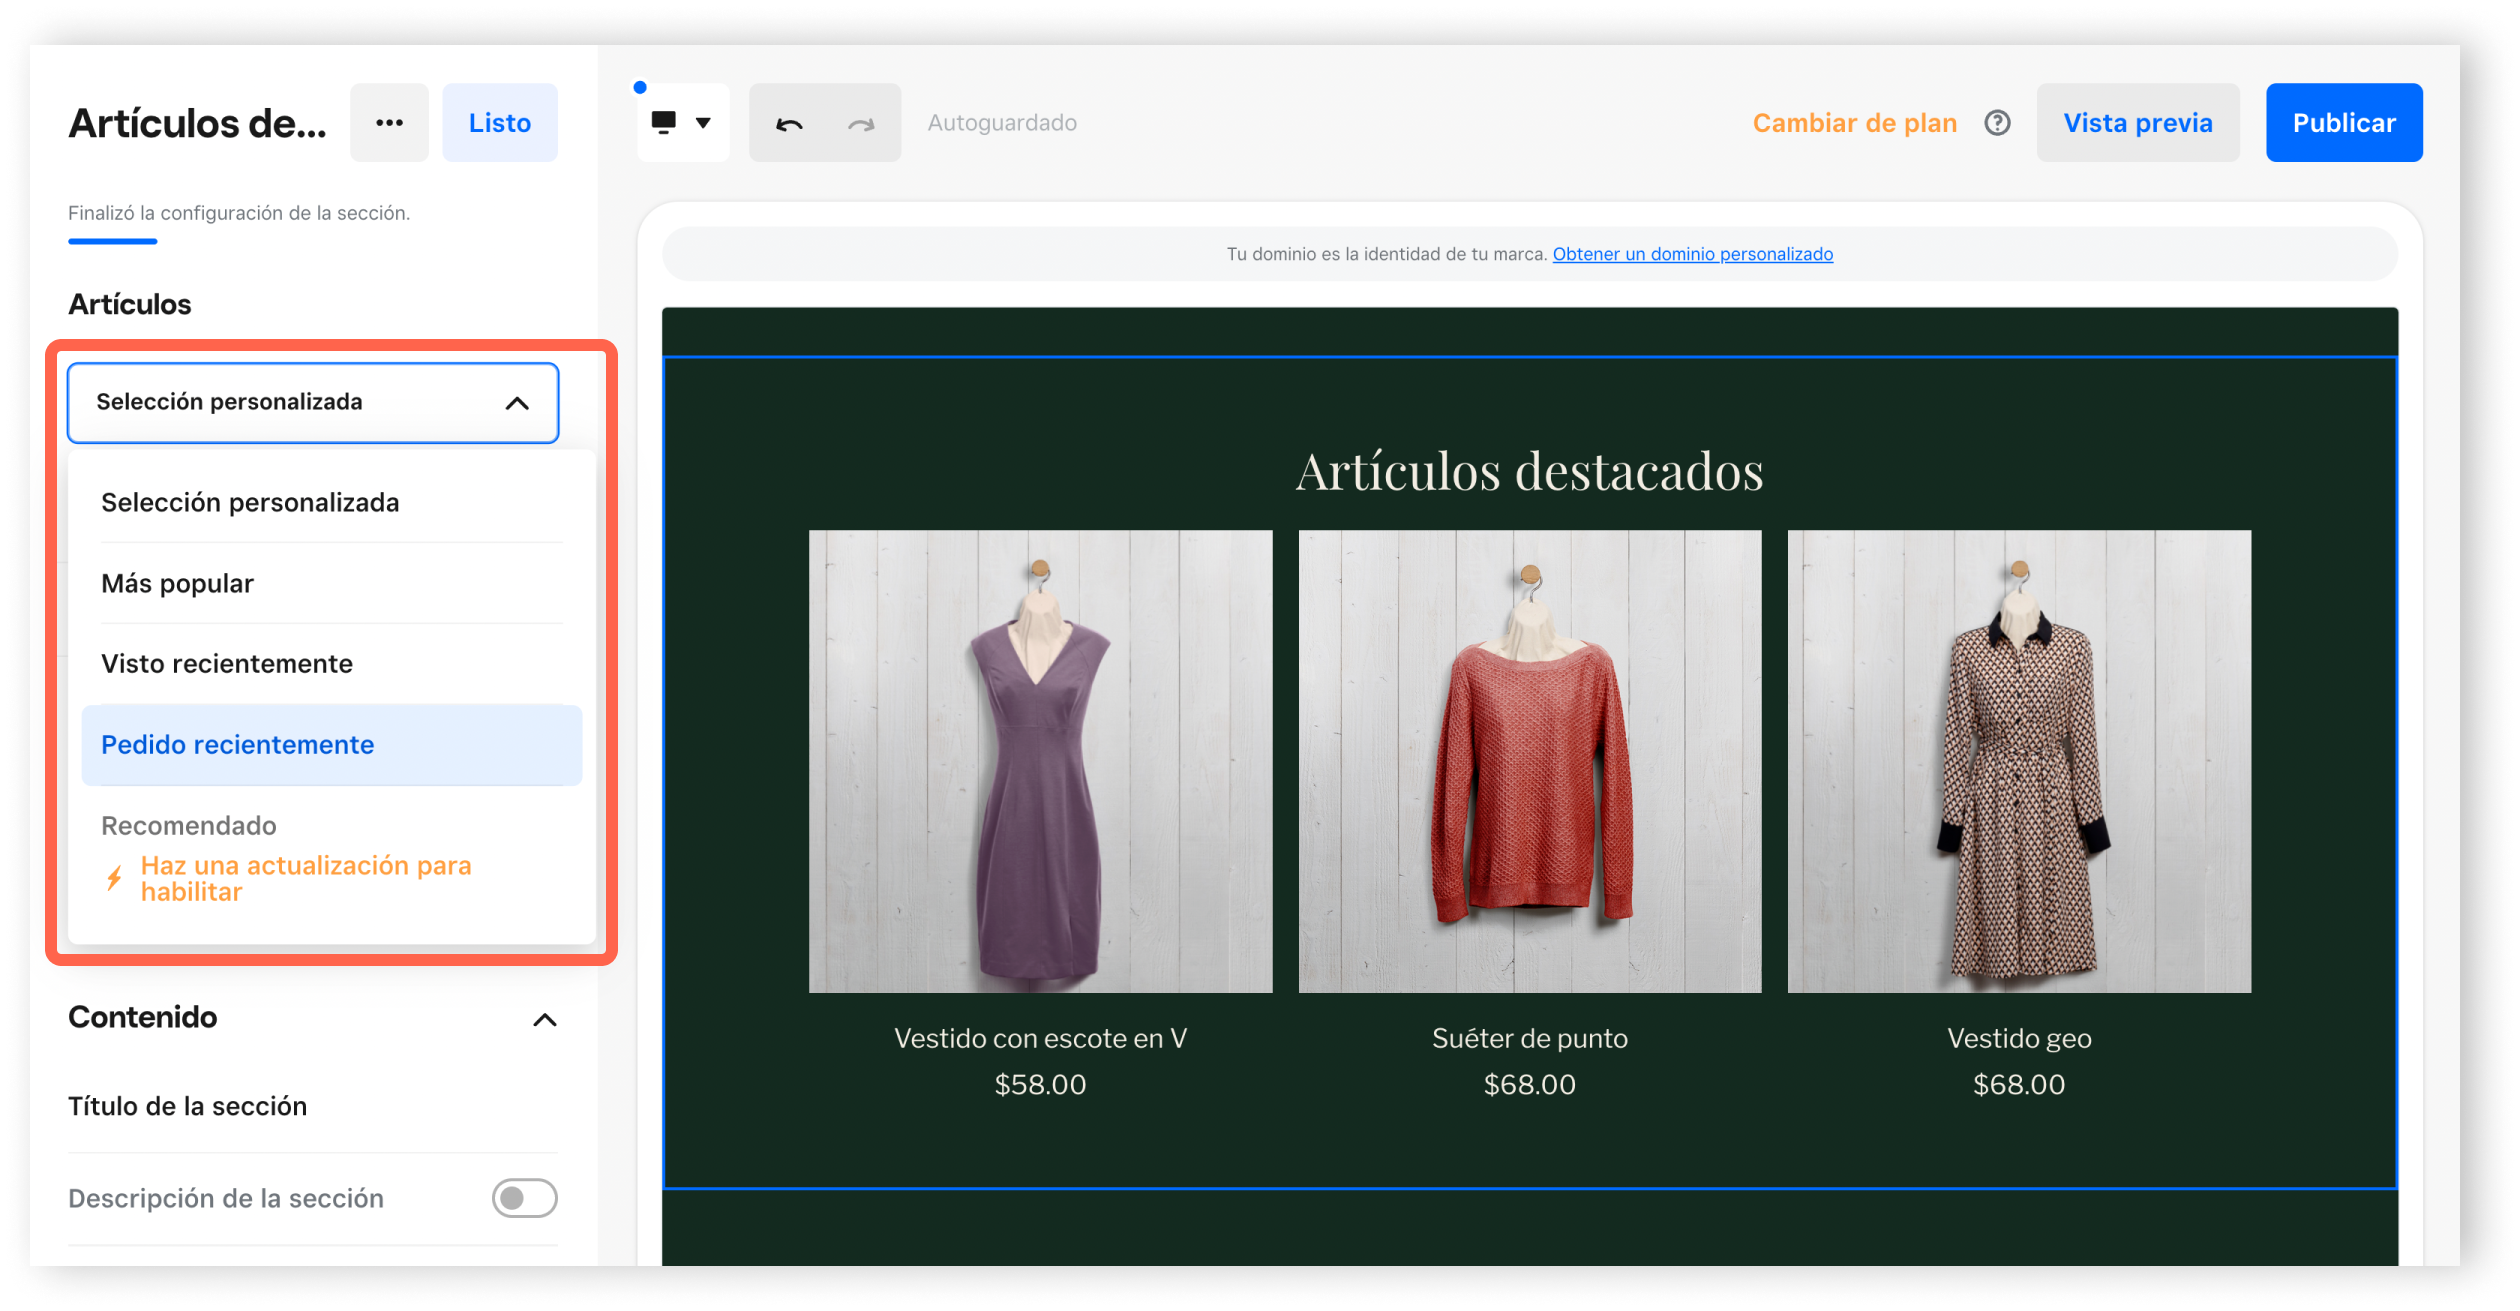Click the desktop device view icon

[x=664, y=123]
